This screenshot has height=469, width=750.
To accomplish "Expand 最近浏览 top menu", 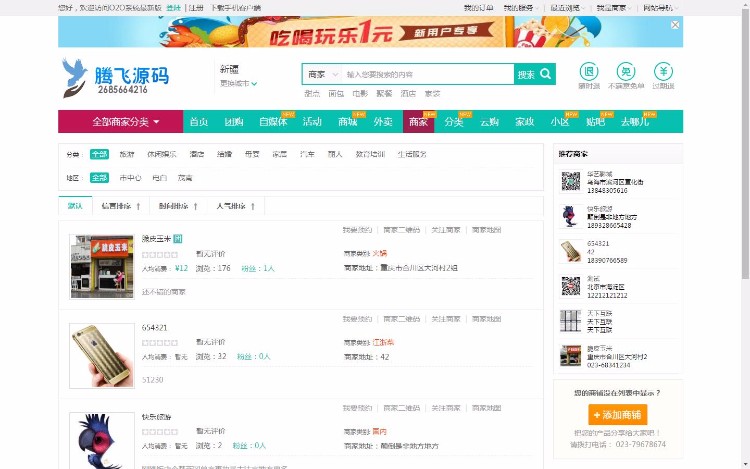I will pyautogui.click(x=567, y=8).
